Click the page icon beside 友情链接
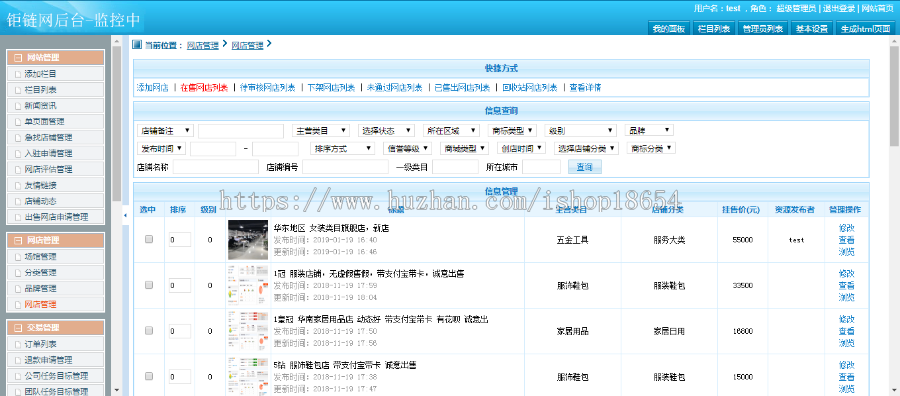900x396 pixels. (18, 185)
